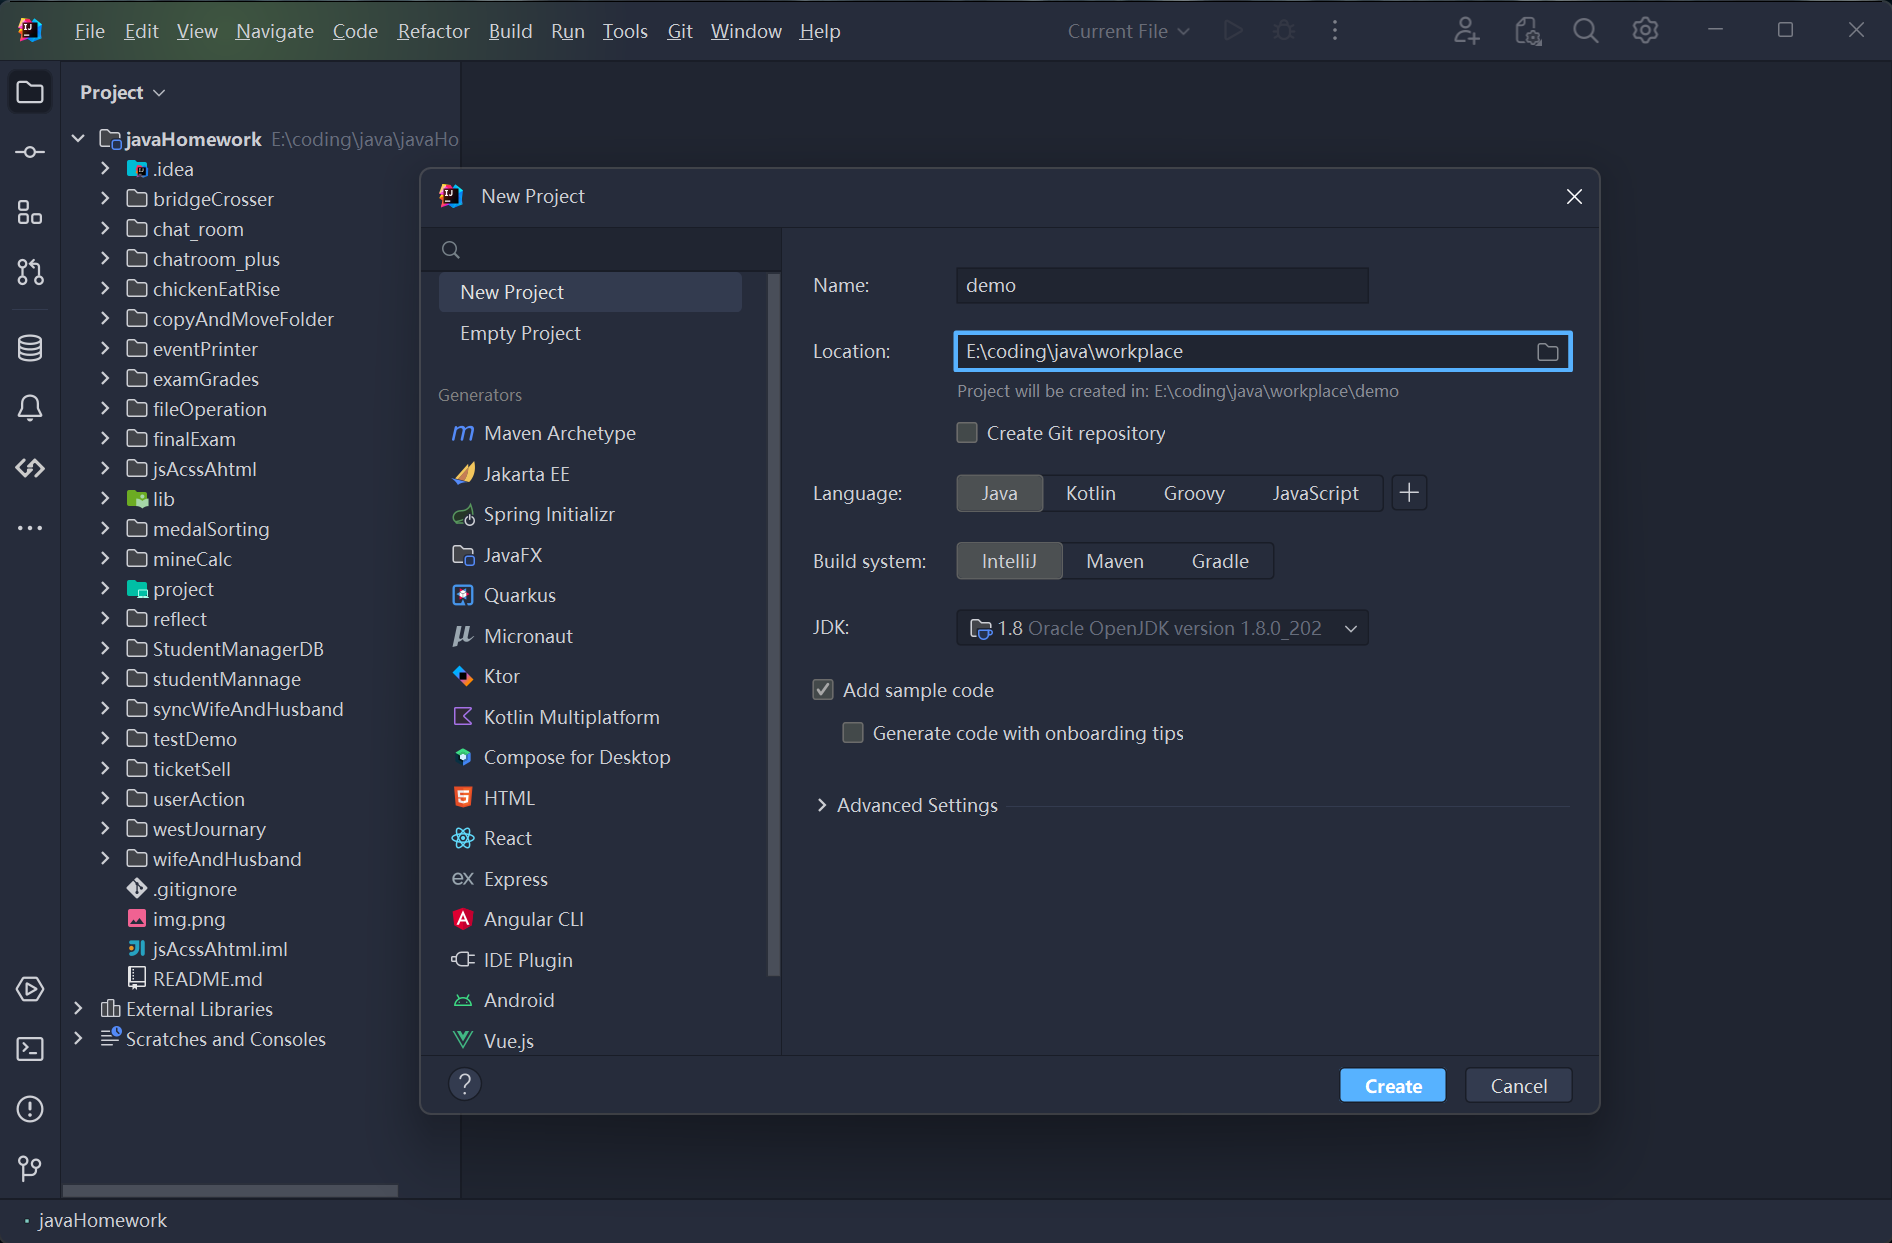Click the Search Everywhere magnifier icon
This screenshot has width=1892, height=1243.
[1585, 31]
